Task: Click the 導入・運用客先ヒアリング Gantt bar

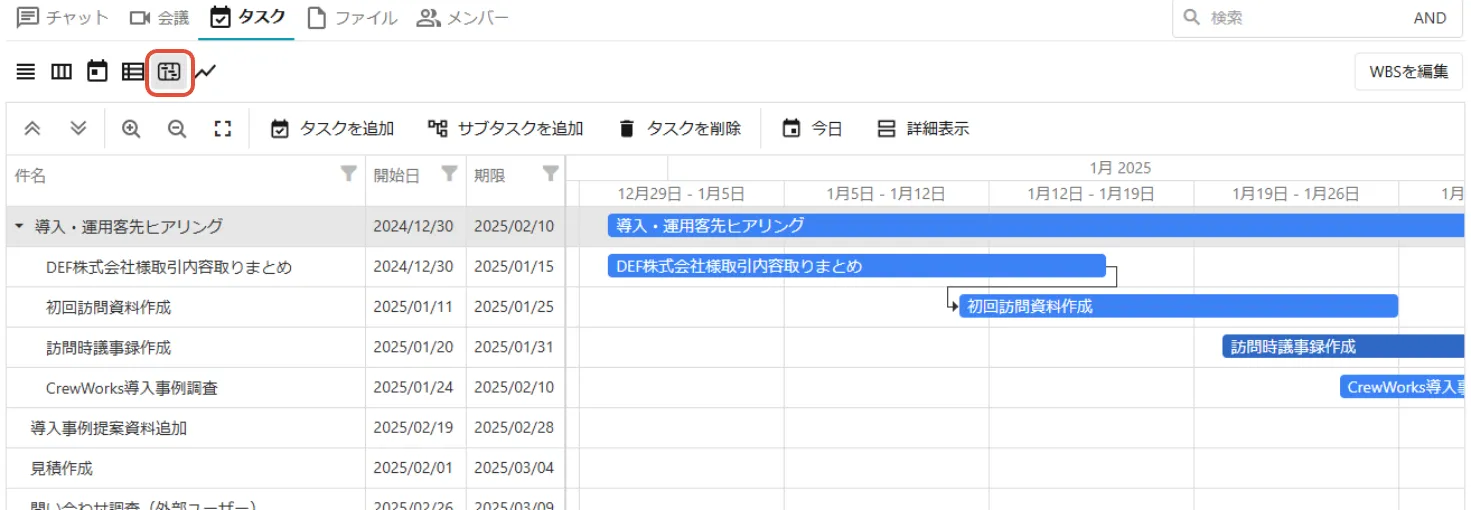Action: (1037, 226)
